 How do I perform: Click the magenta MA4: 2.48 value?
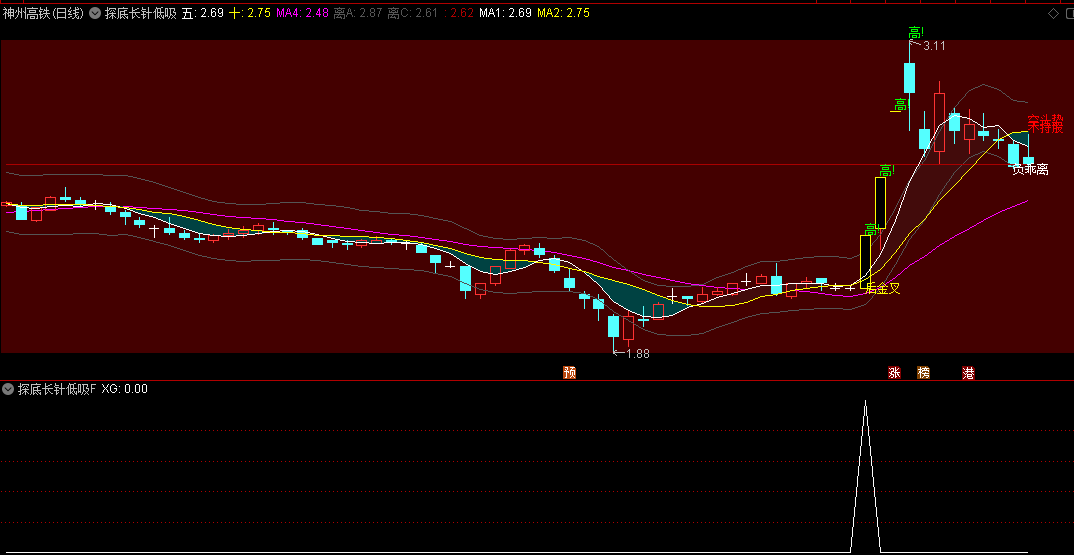point(302,13)
